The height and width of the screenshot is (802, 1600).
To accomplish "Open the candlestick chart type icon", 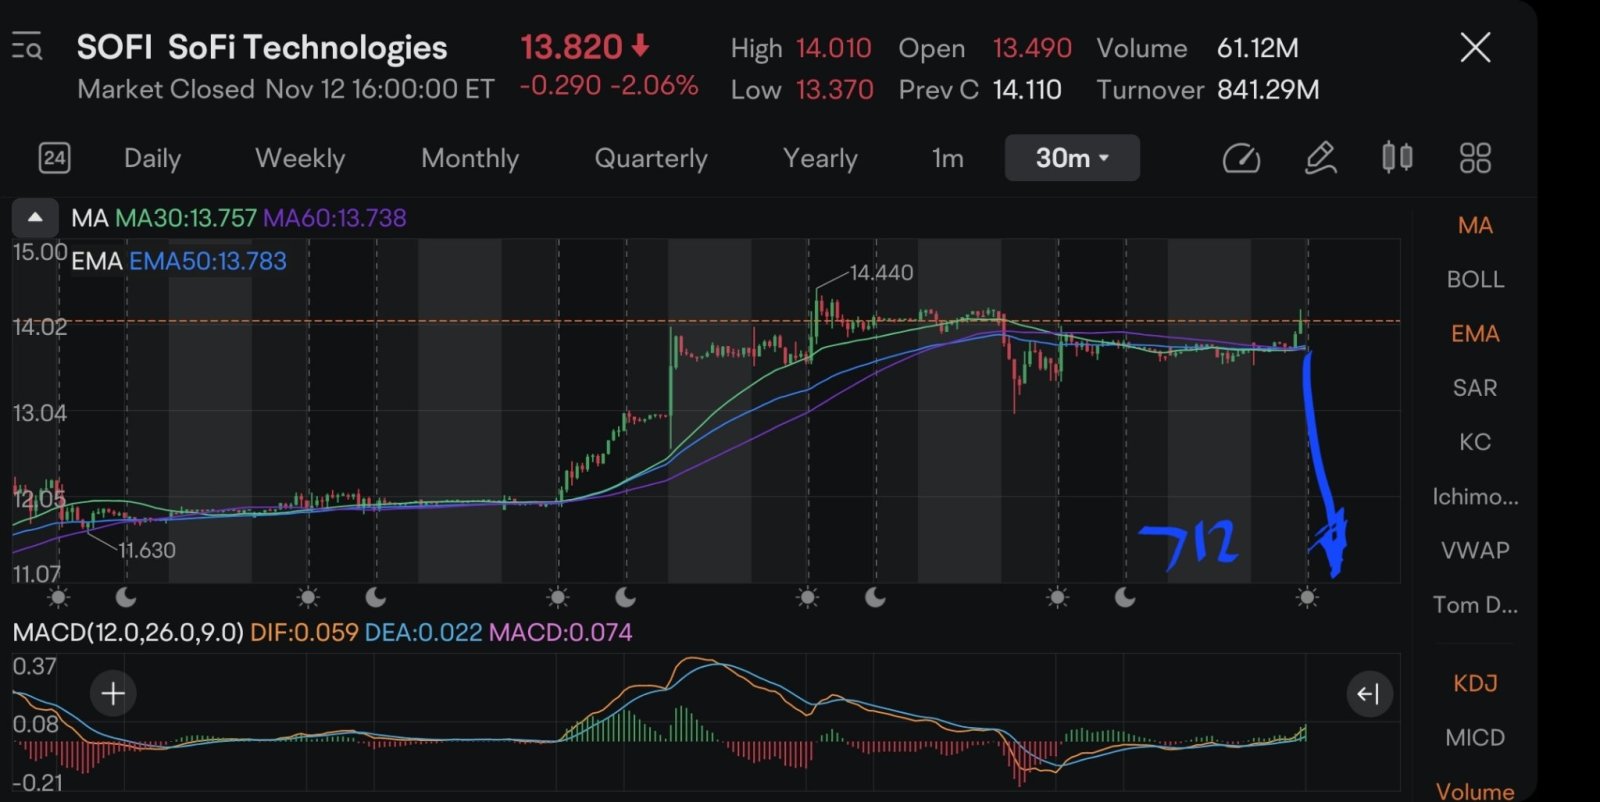I will 1397,157.
